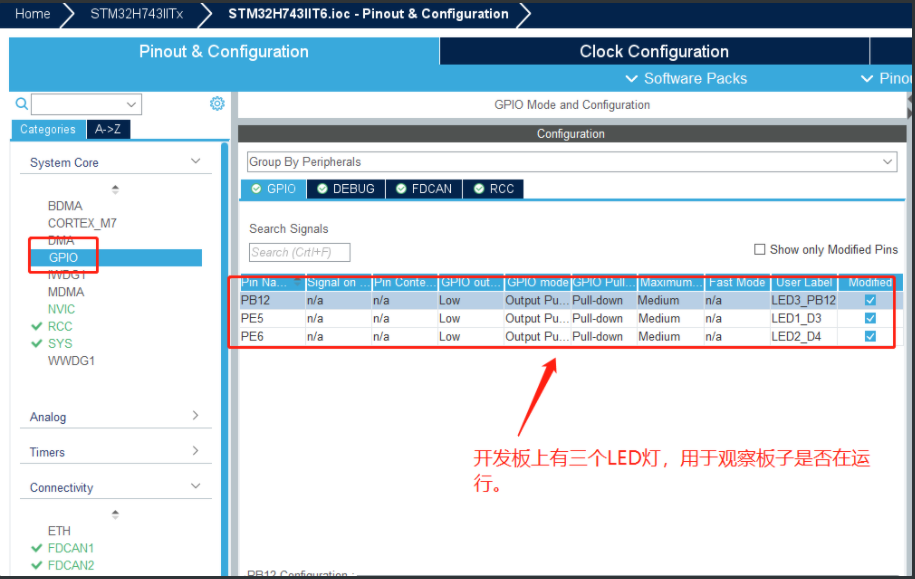Viewport: 915px width, 579px height.
Task: Open the categories settings gear icon
Action: point(217,103)
